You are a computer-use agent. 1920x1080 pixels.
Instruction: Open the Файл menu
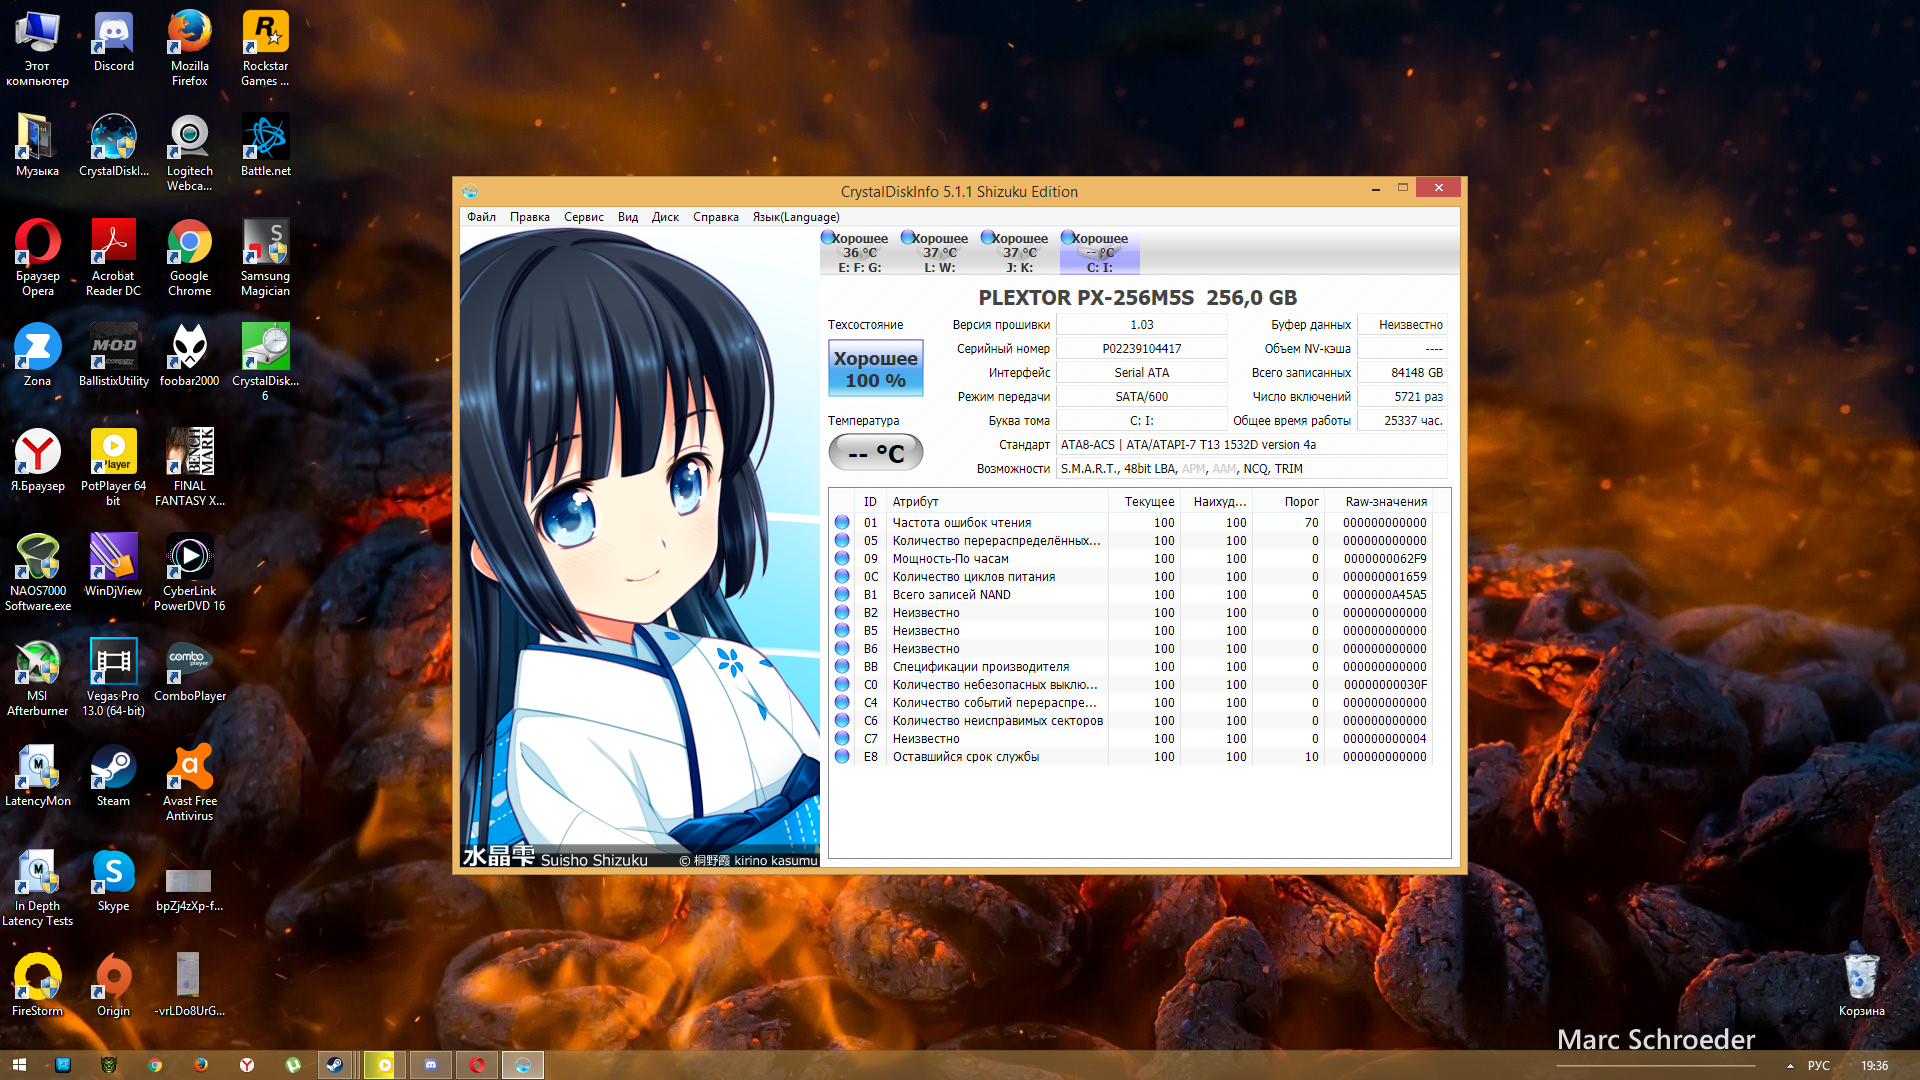click(481, 217)
